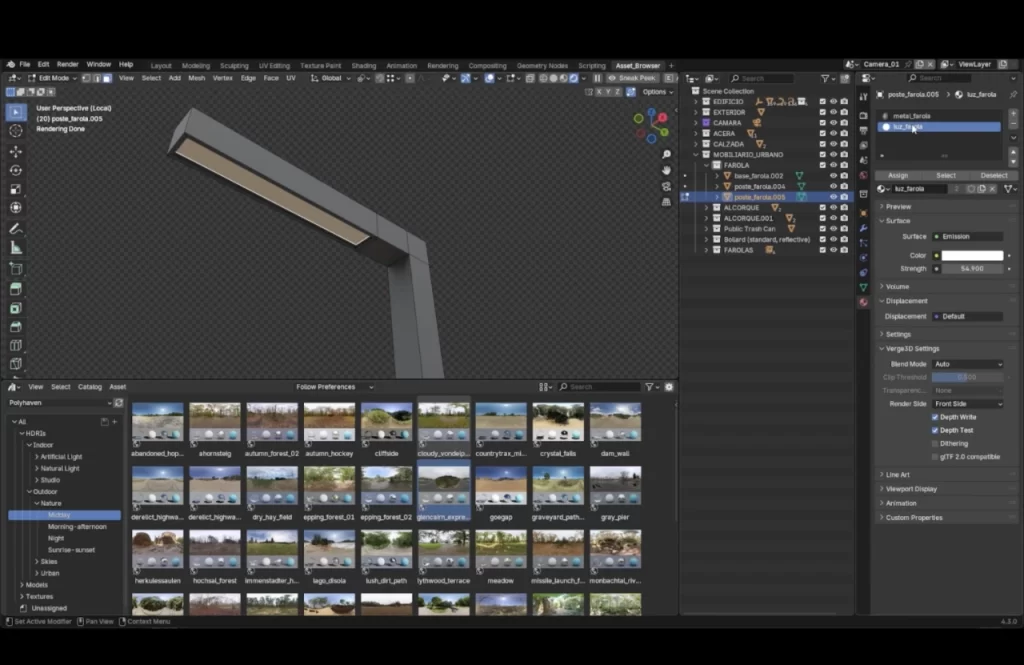Open the Blend Mode dropdown set to Auto

click(x=968, y=364)
